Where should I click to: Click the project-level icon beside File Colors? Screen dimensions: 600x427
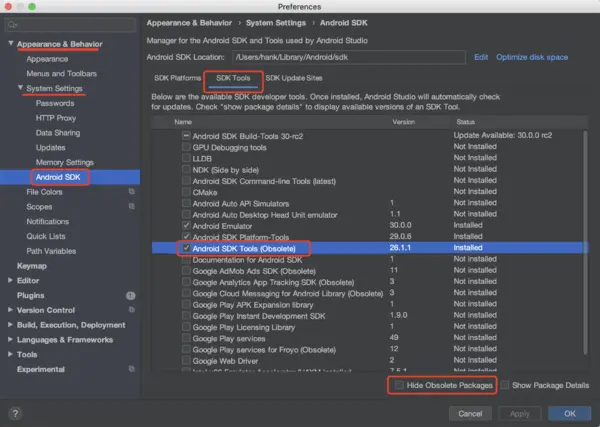pos(132,191)
